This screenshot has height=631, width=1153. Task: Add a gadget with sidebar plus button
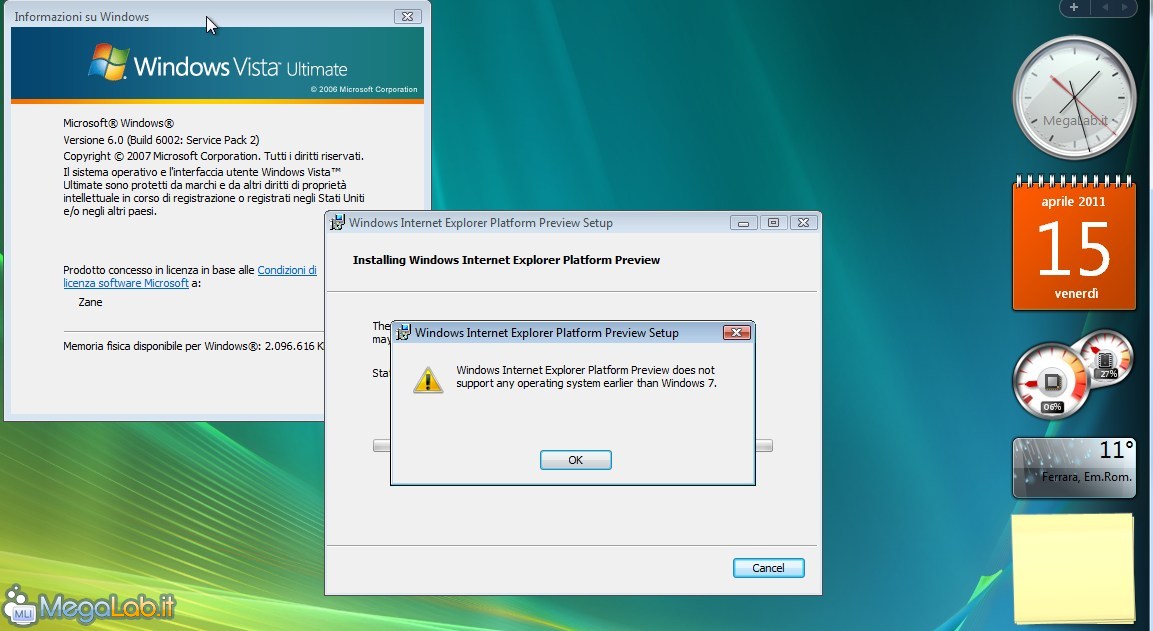coord(1074,7)
